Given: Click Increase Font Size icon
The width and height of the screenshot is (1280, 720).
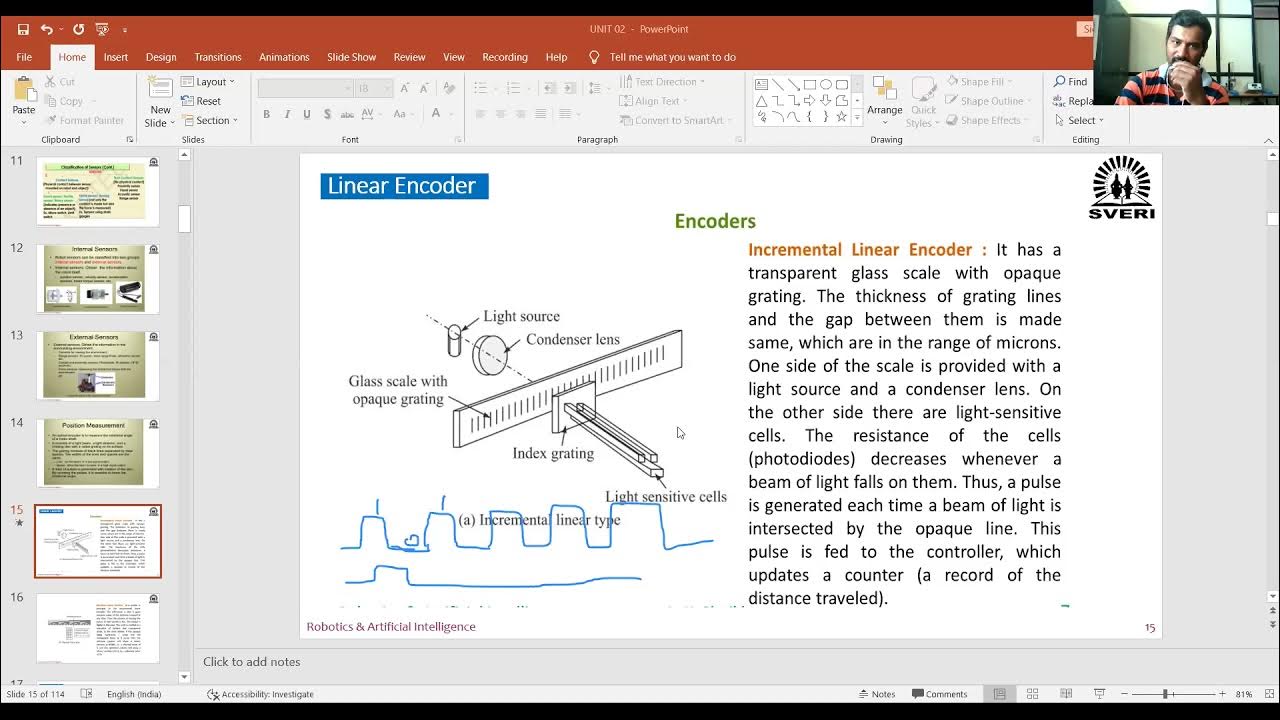Looking at the screenshot, I should pos(404,88).
